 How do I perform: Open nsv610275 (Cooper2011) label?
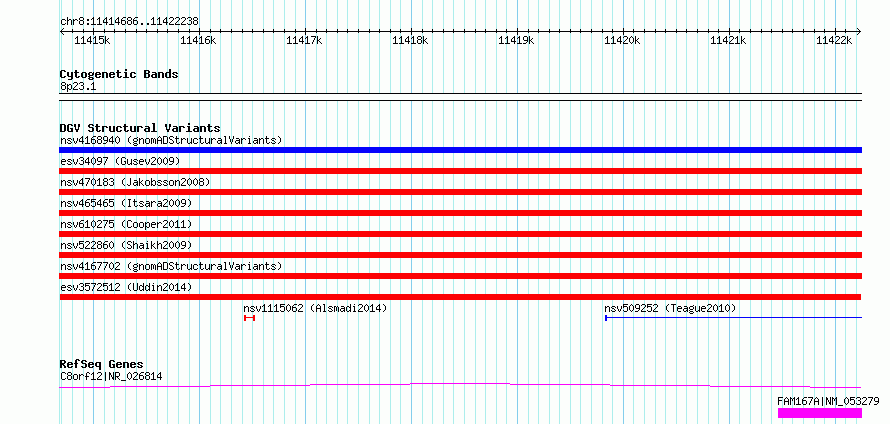[x=126, y=224]
